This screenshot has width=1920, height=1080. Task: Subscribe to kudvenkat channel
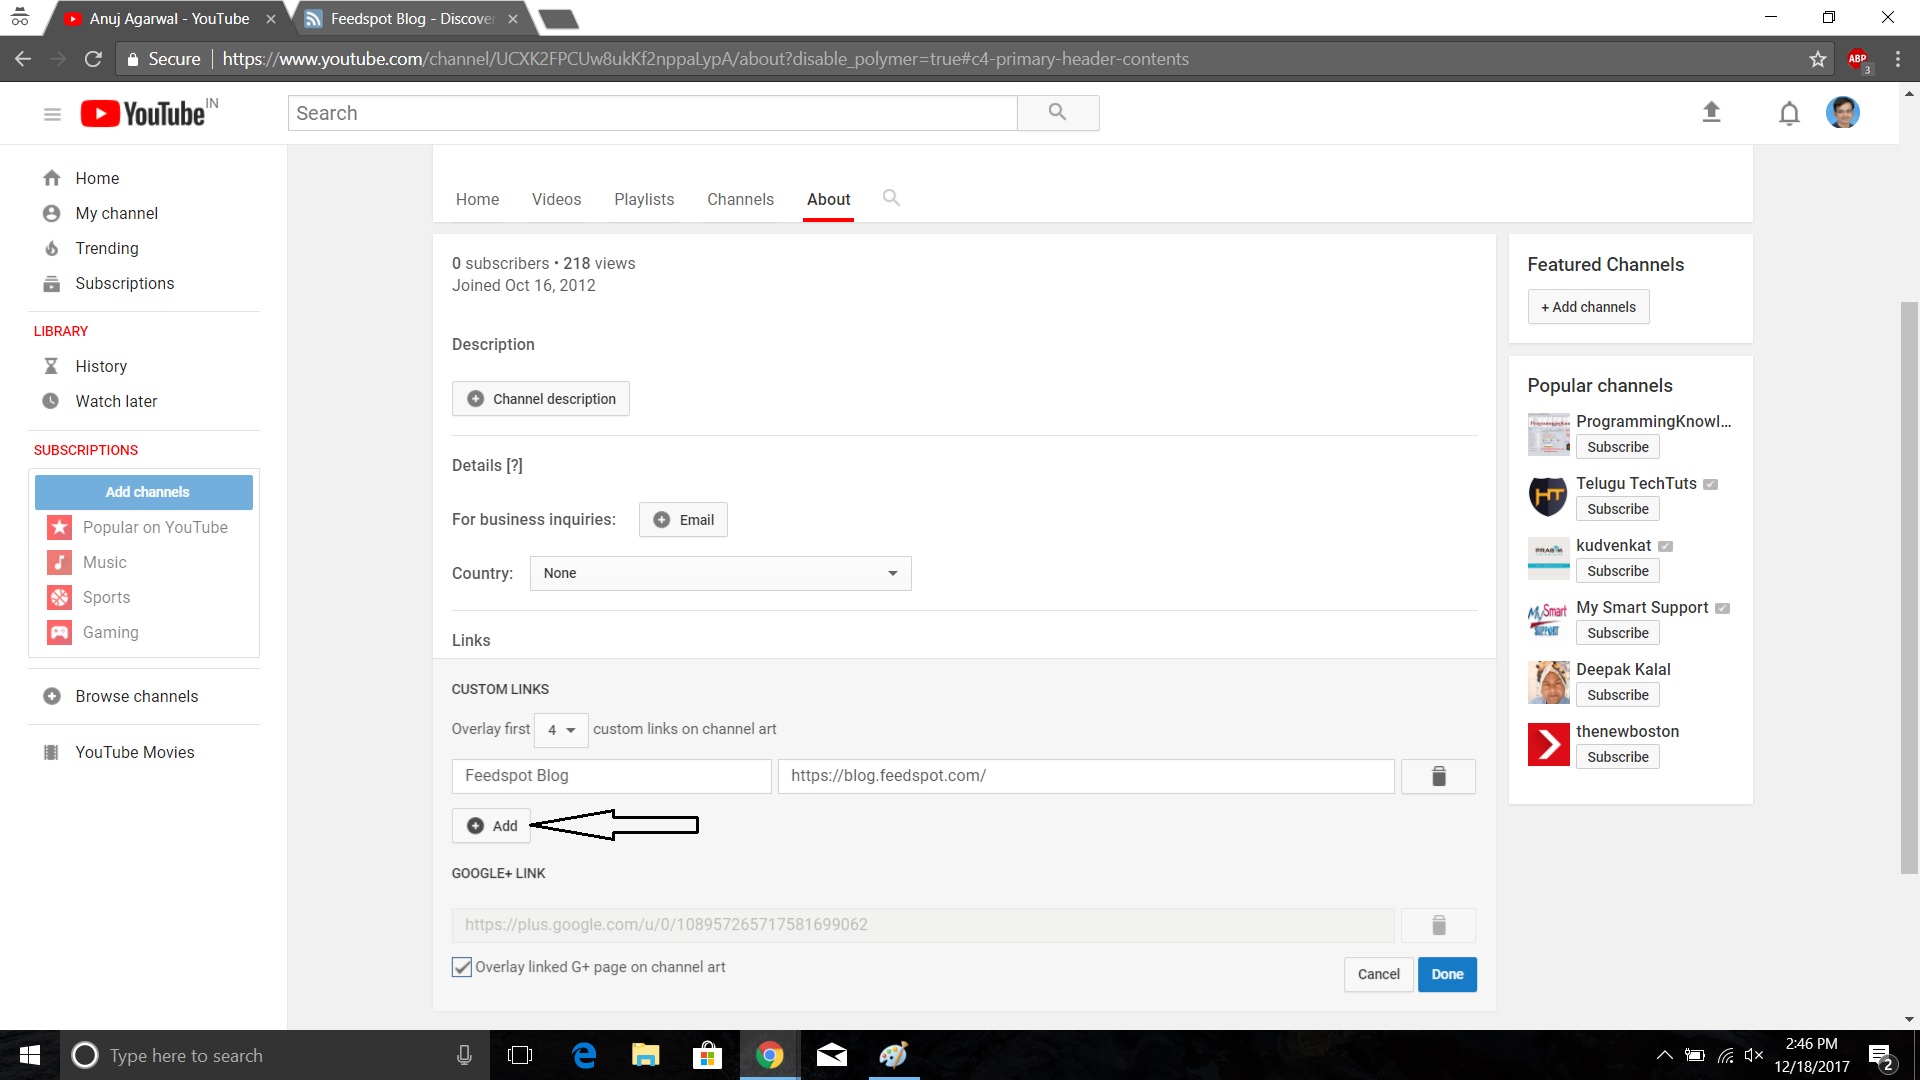1617,571
